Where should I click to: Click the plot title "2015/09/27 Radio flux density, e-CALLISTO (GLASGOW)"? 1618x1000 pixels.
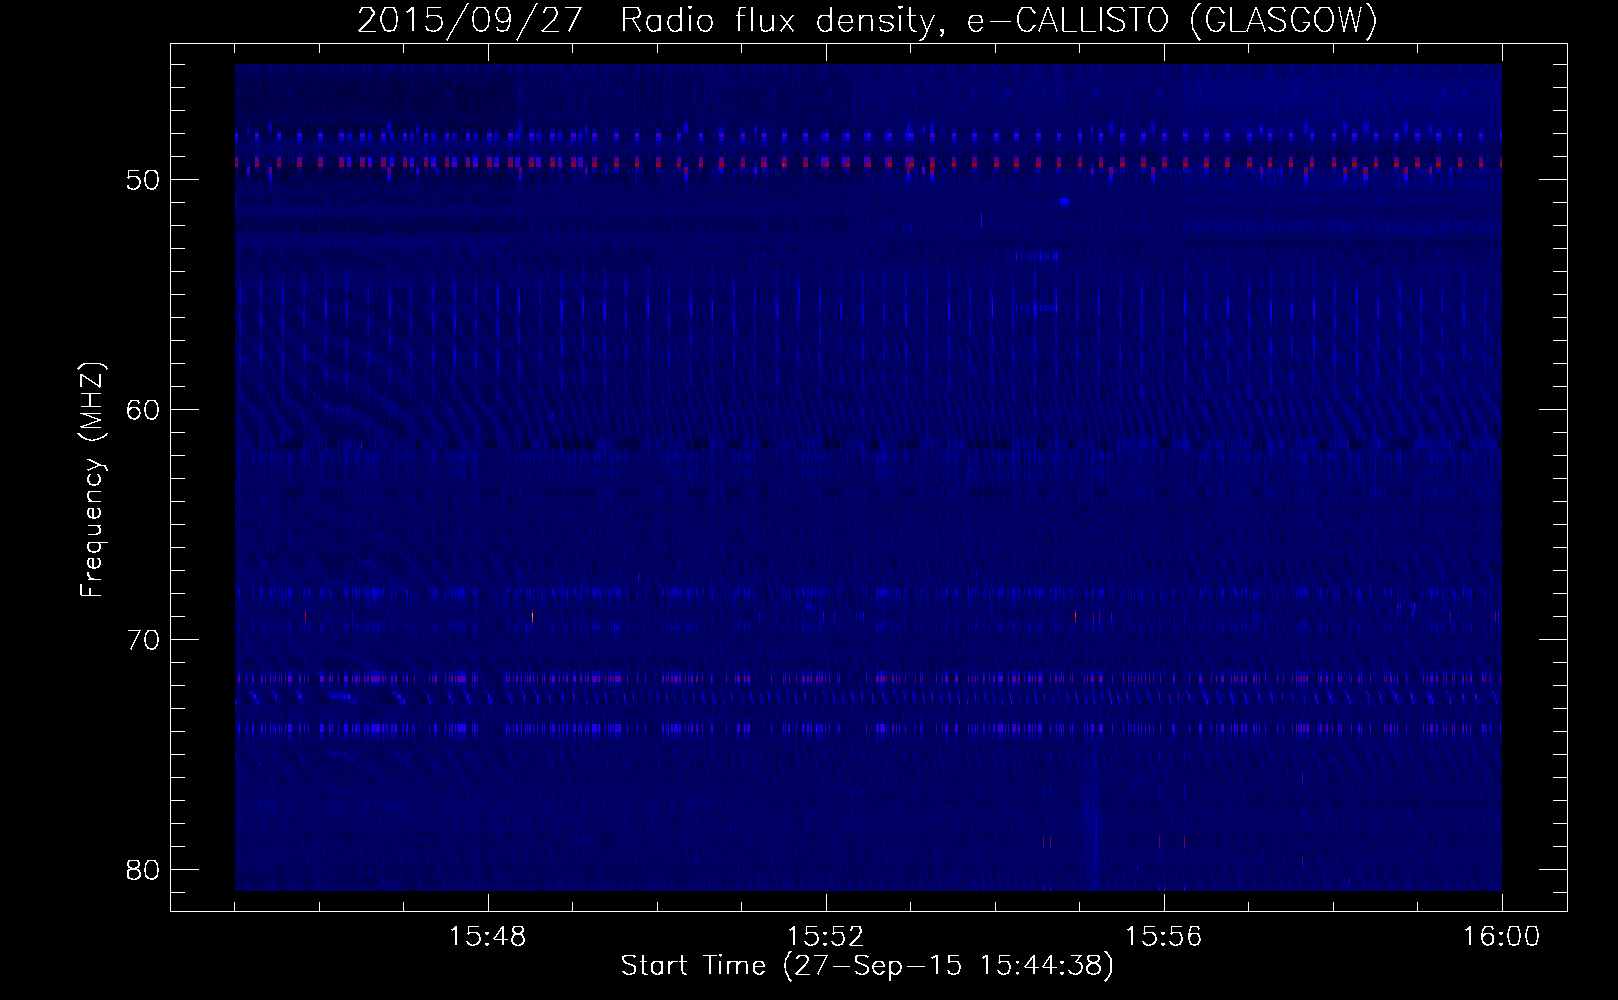point(867,20)
